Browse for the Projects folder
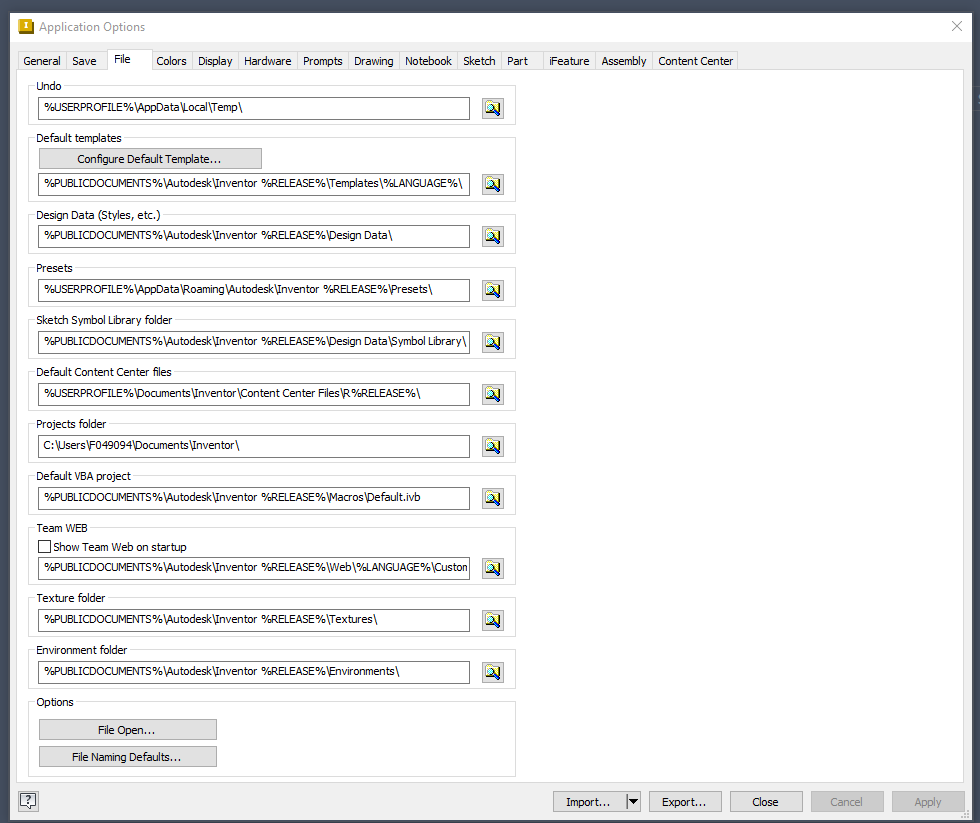This screenshot has height=823, width=980. point(492,446)
